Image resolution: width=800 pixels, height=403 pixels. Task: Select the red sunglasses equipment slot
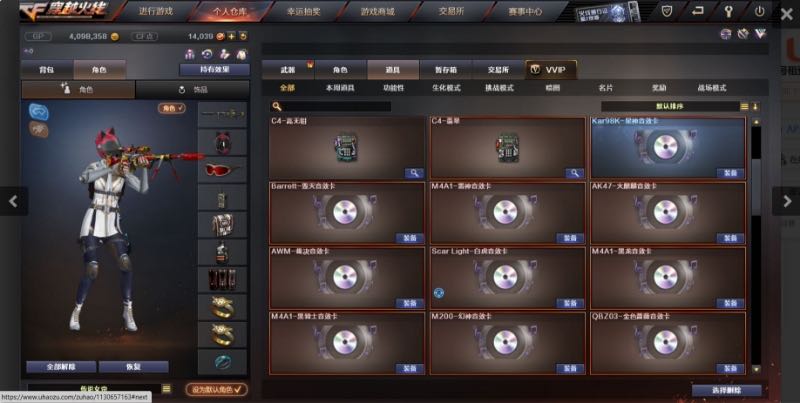pos(222,170)
